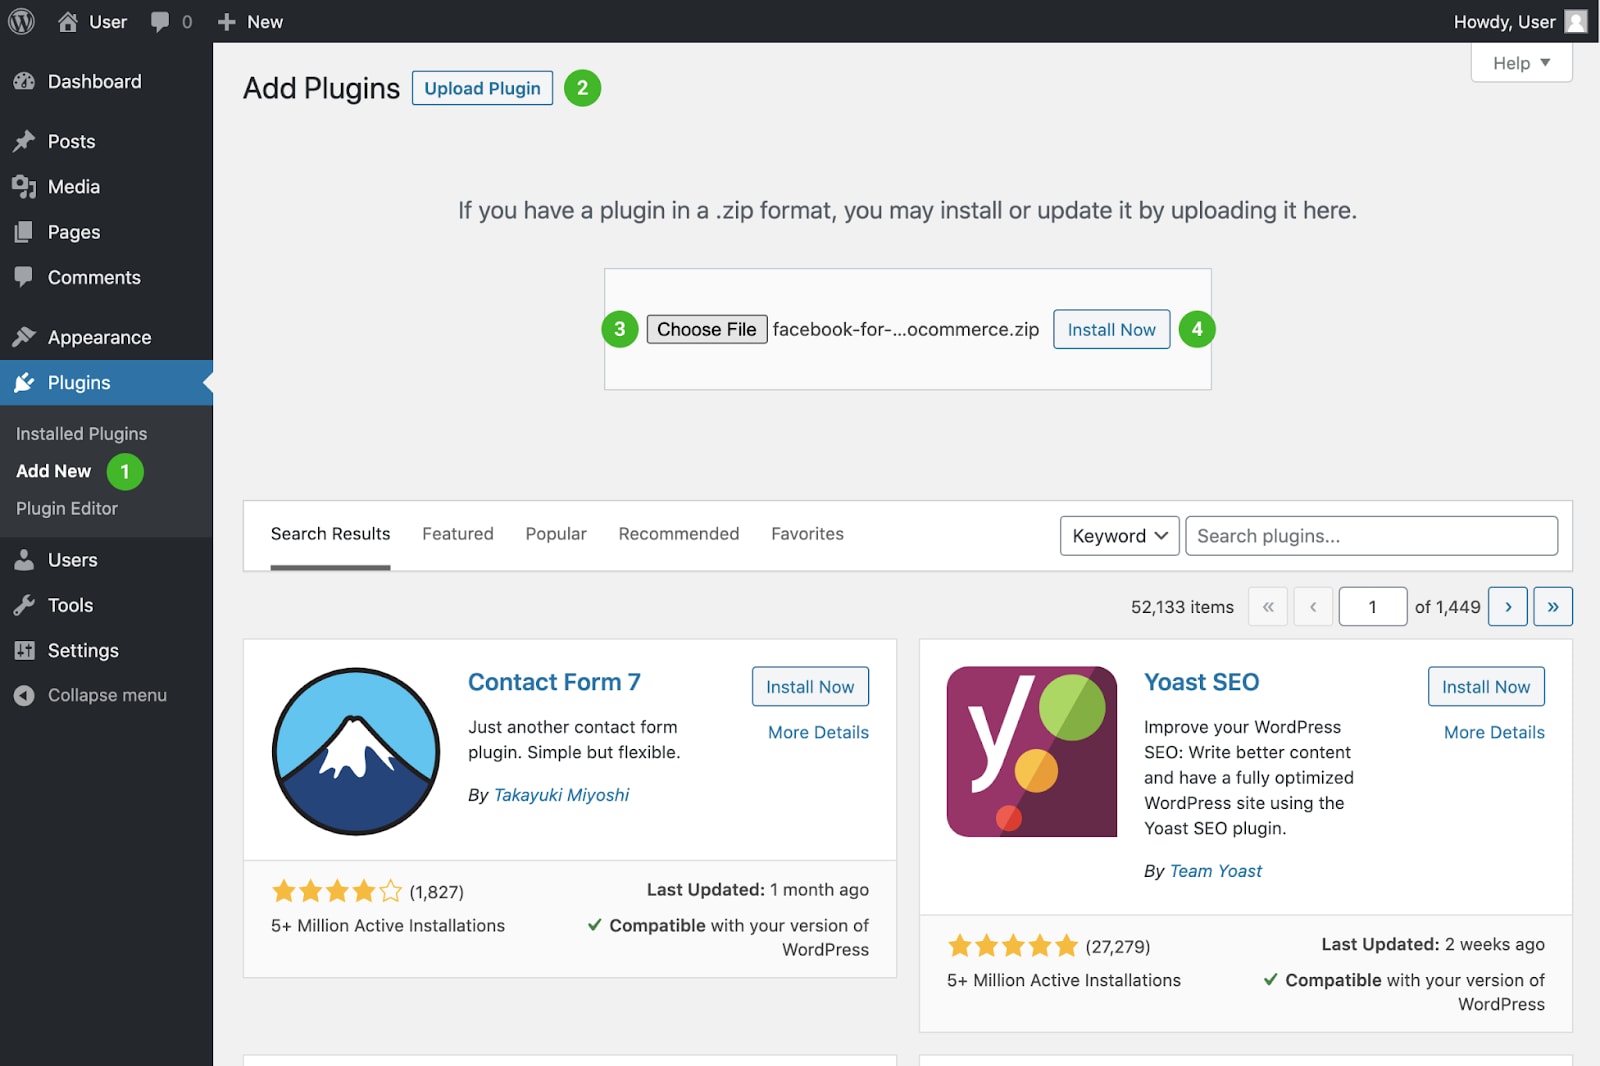The image size is (1600, 1066).
Task: Install the Yoast SEO plugin
Action: (1486, 687)
